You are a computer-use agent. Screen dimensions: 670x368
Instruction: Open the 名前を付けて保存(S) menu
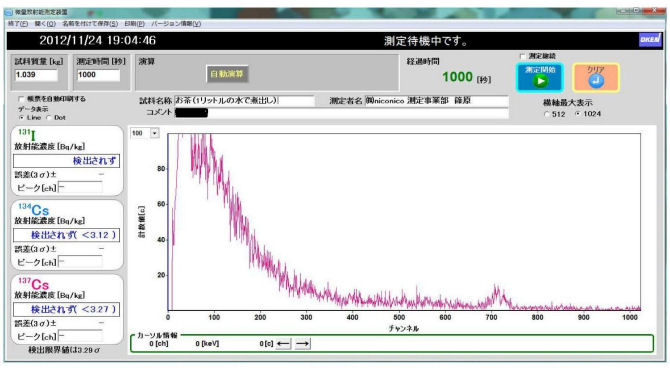click(90, 24)
